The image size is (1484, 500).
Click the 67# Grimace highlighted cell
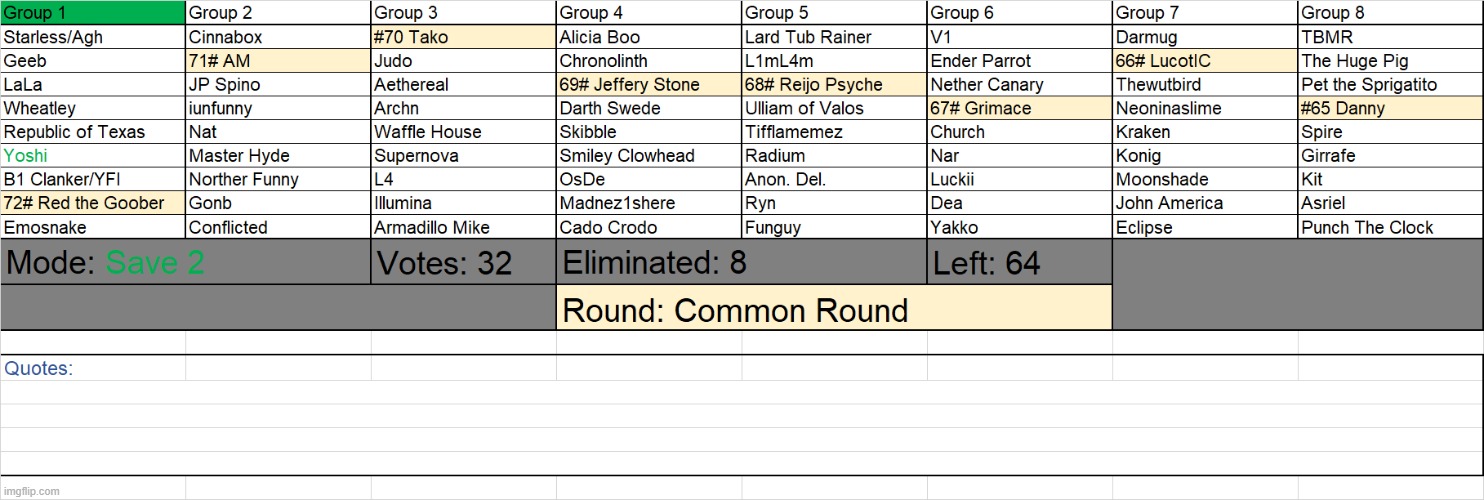click(x=1020, y=108)
